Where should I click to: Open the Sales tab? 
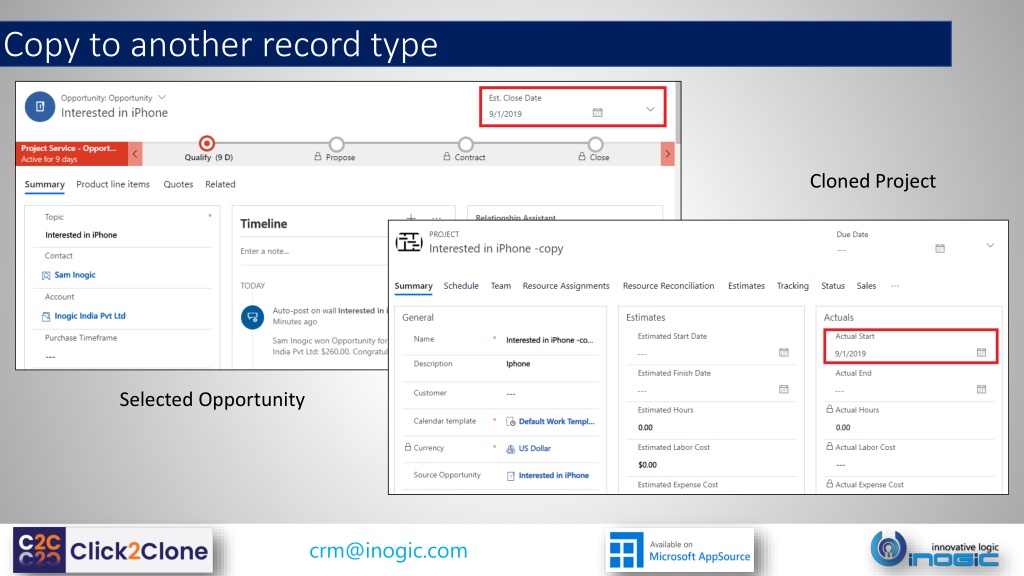tap(866, 286)
